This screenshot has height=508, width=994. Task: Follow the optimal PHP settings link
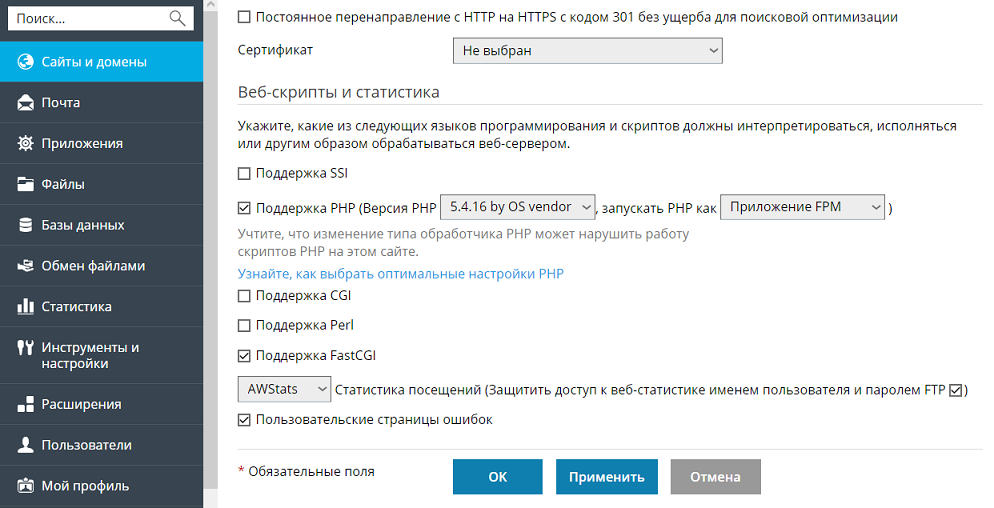pos(400,273)
